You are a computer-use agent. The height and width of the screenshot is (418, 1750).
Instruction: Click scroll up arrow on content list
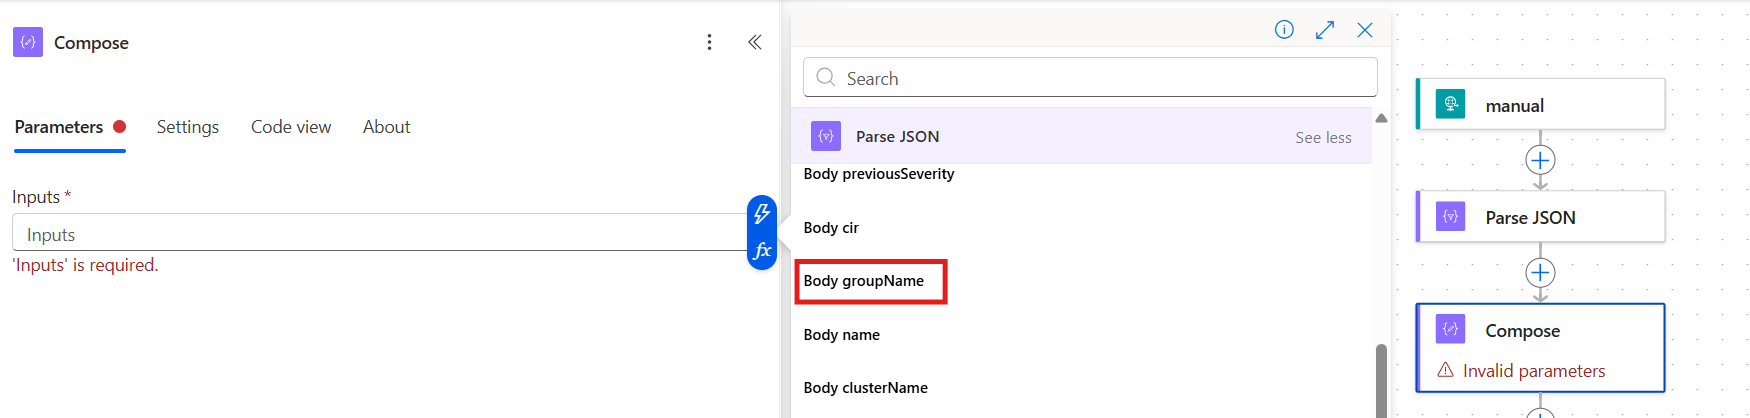(1381, 118)
